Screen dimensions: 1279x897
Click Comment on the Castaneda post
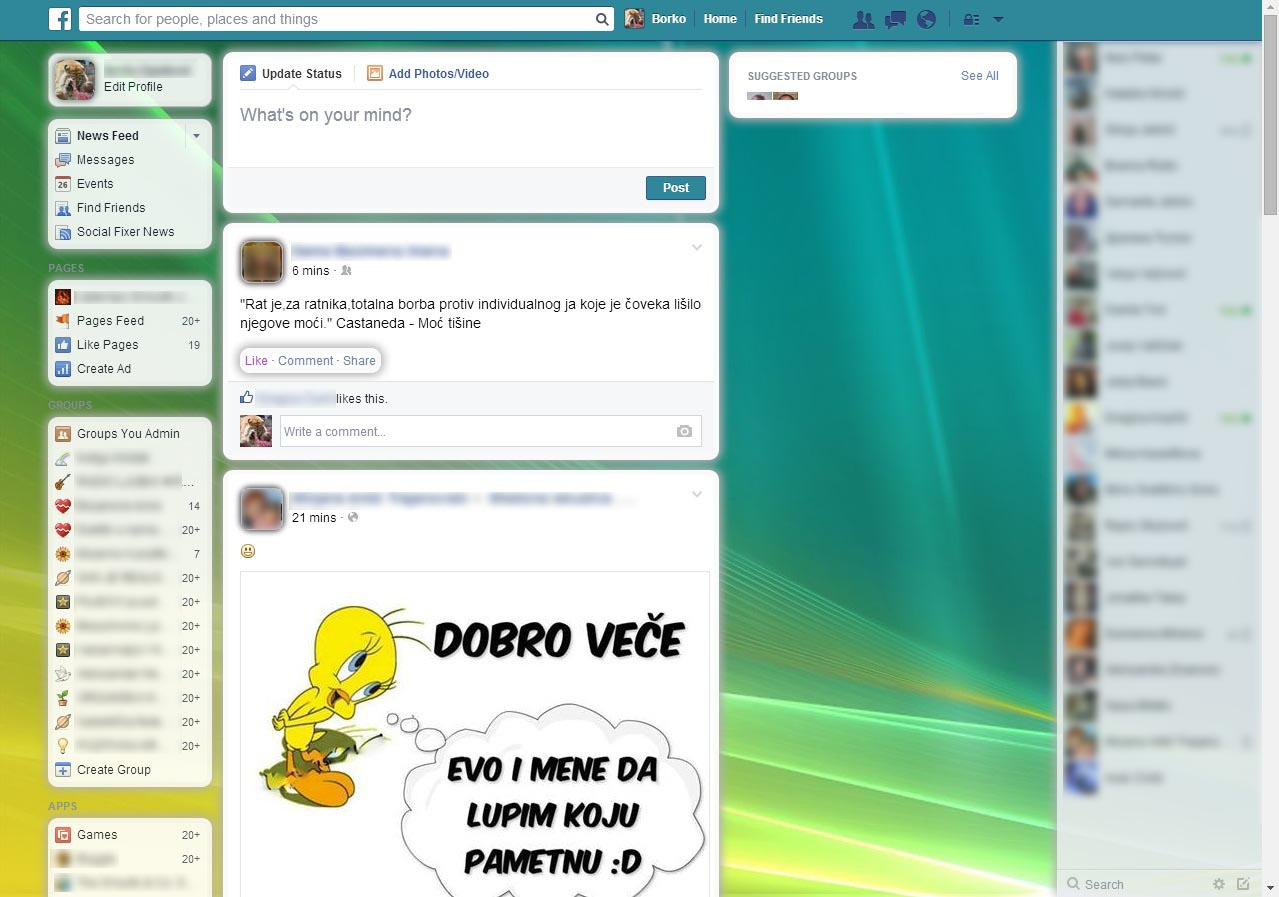[x=305, y=361]
